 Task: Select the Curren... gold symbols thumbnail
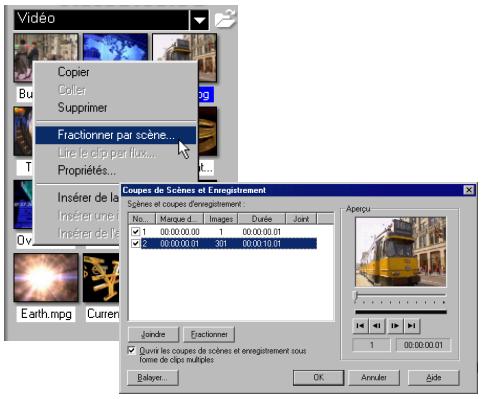pyautogui.click(x=101, y=277)
